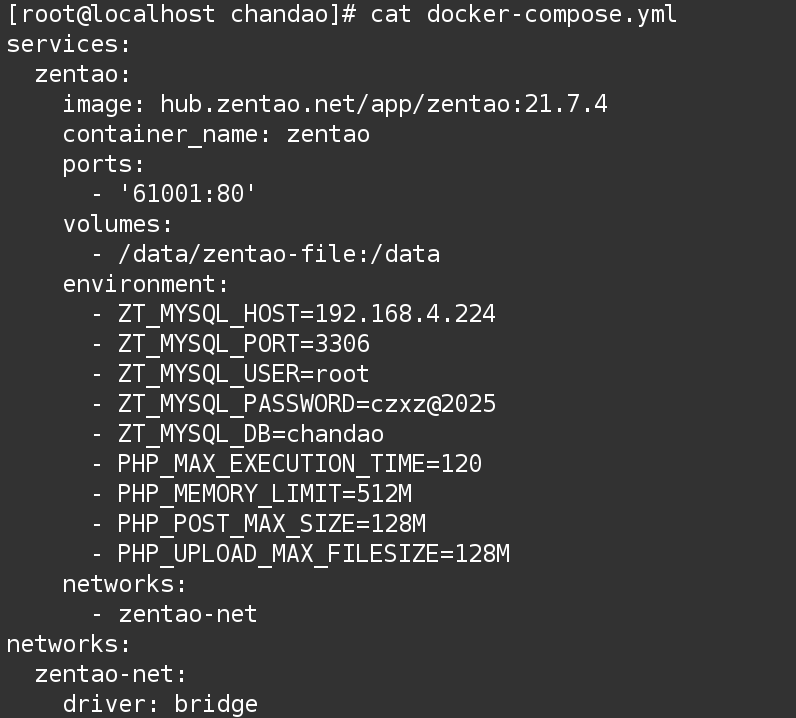The image size is (796, 718).
Task: Click the ZT_MYSQL_PASSWORD line
Action: tap(307, 404)
